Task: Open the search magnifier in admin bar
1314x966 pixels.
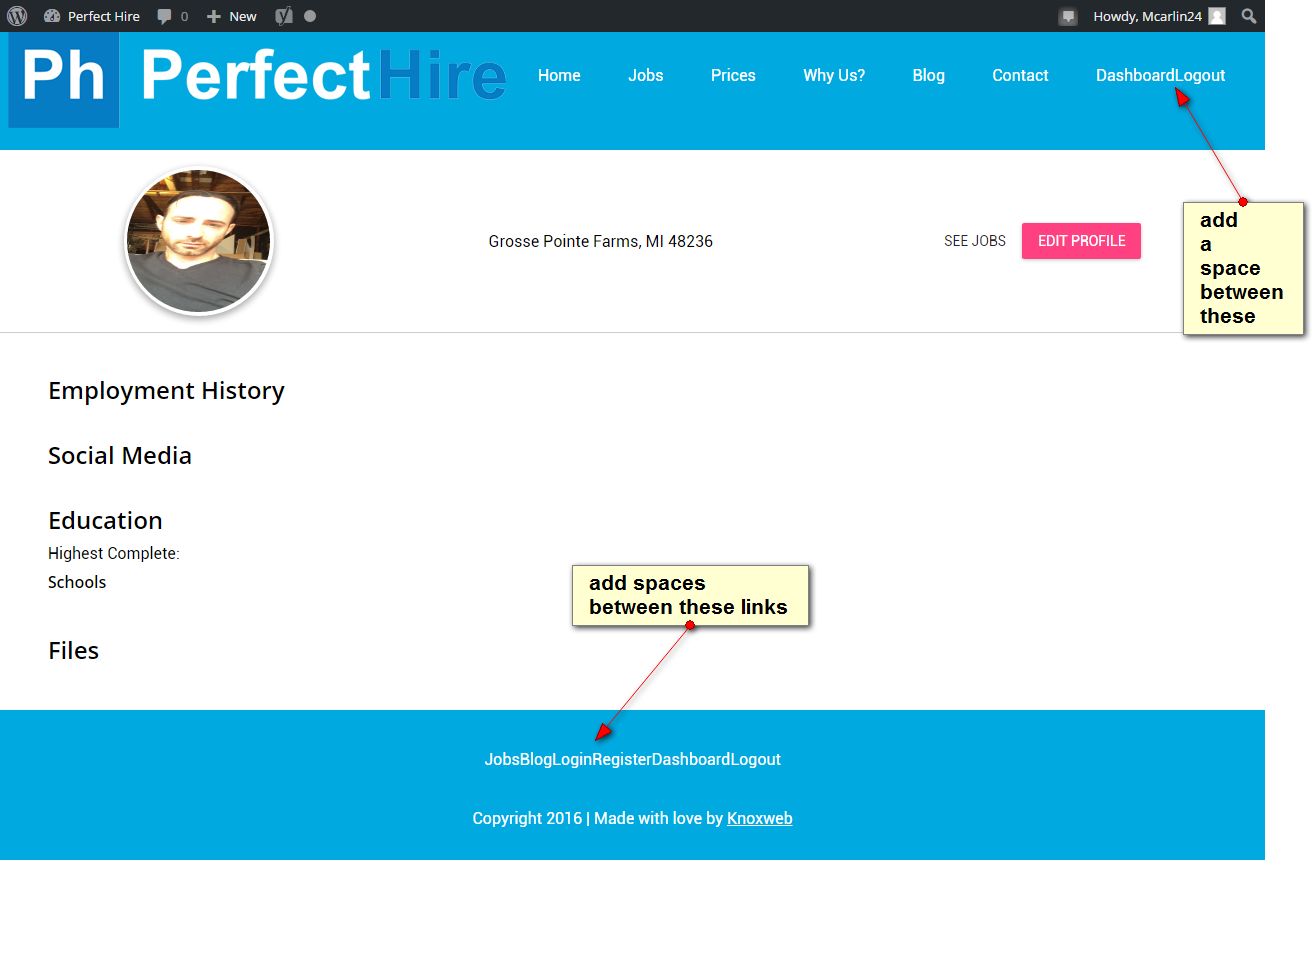Action: [x=1249, y=16]
